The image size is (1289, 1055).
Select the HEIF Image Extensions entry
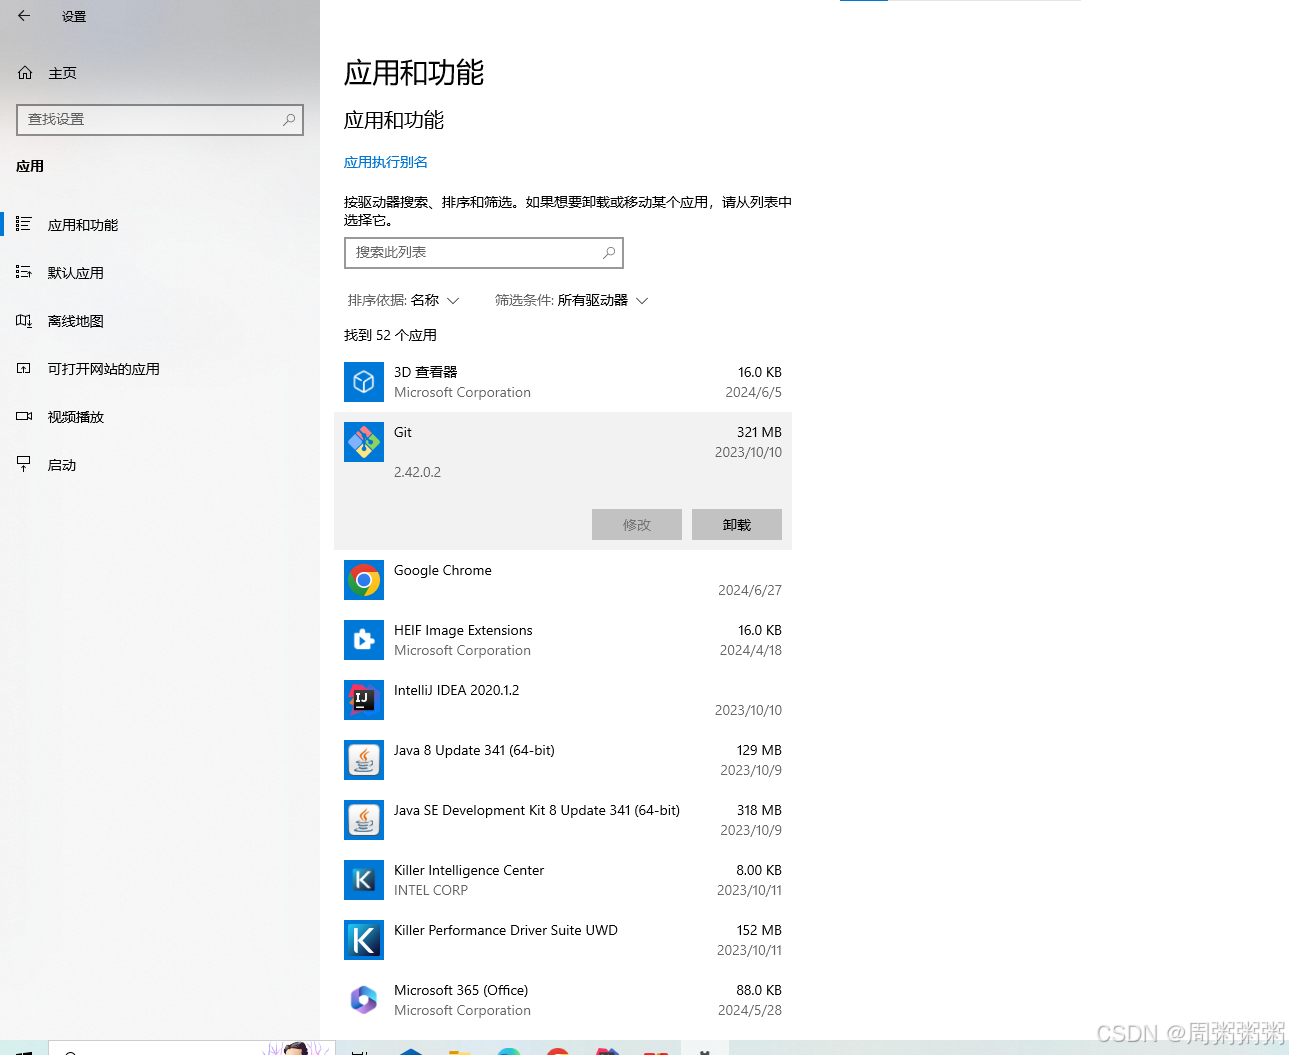[563, 640]
